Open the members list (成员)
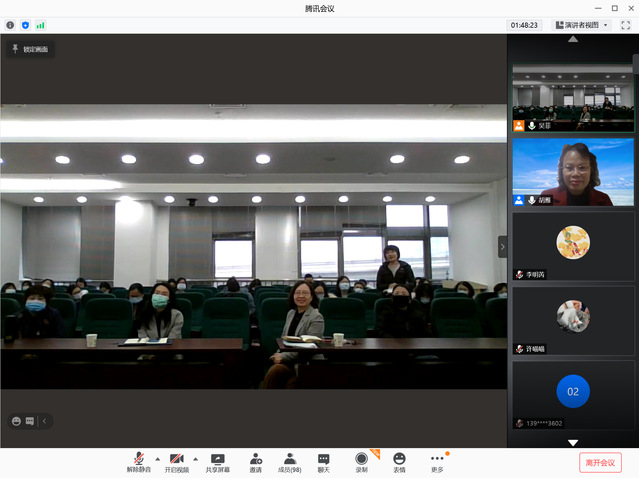Screen dimensions: 639x478 [289, 461]
